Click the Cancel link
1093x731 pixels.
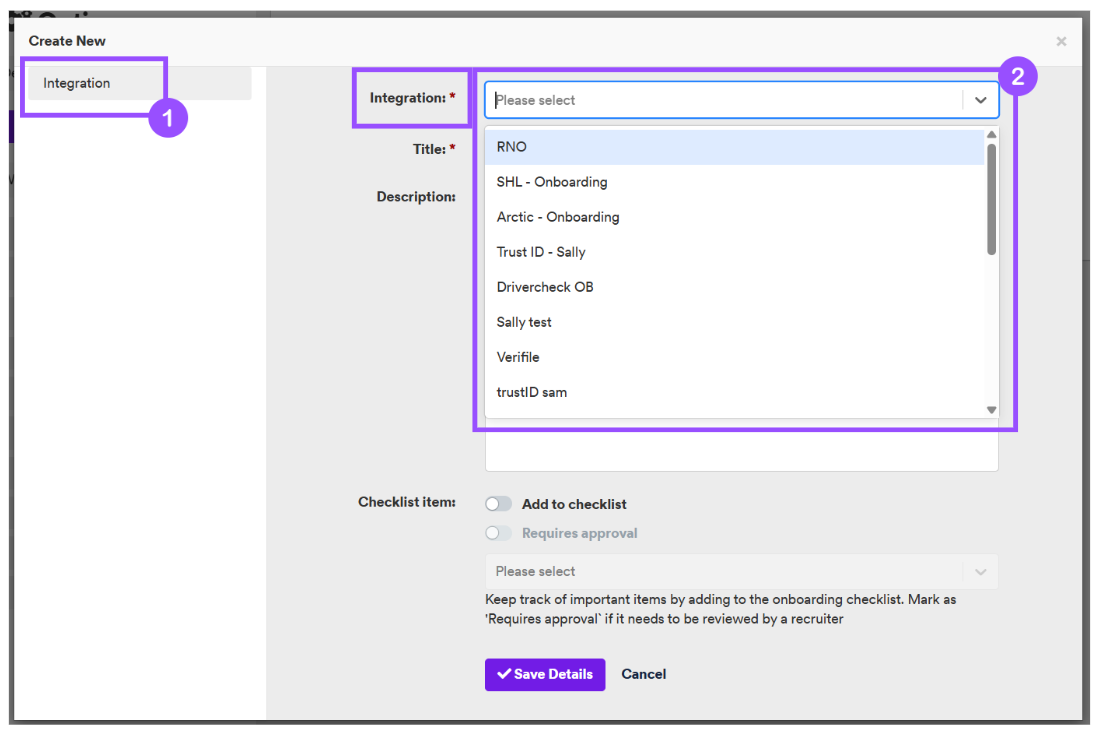(x=643, y=675)
